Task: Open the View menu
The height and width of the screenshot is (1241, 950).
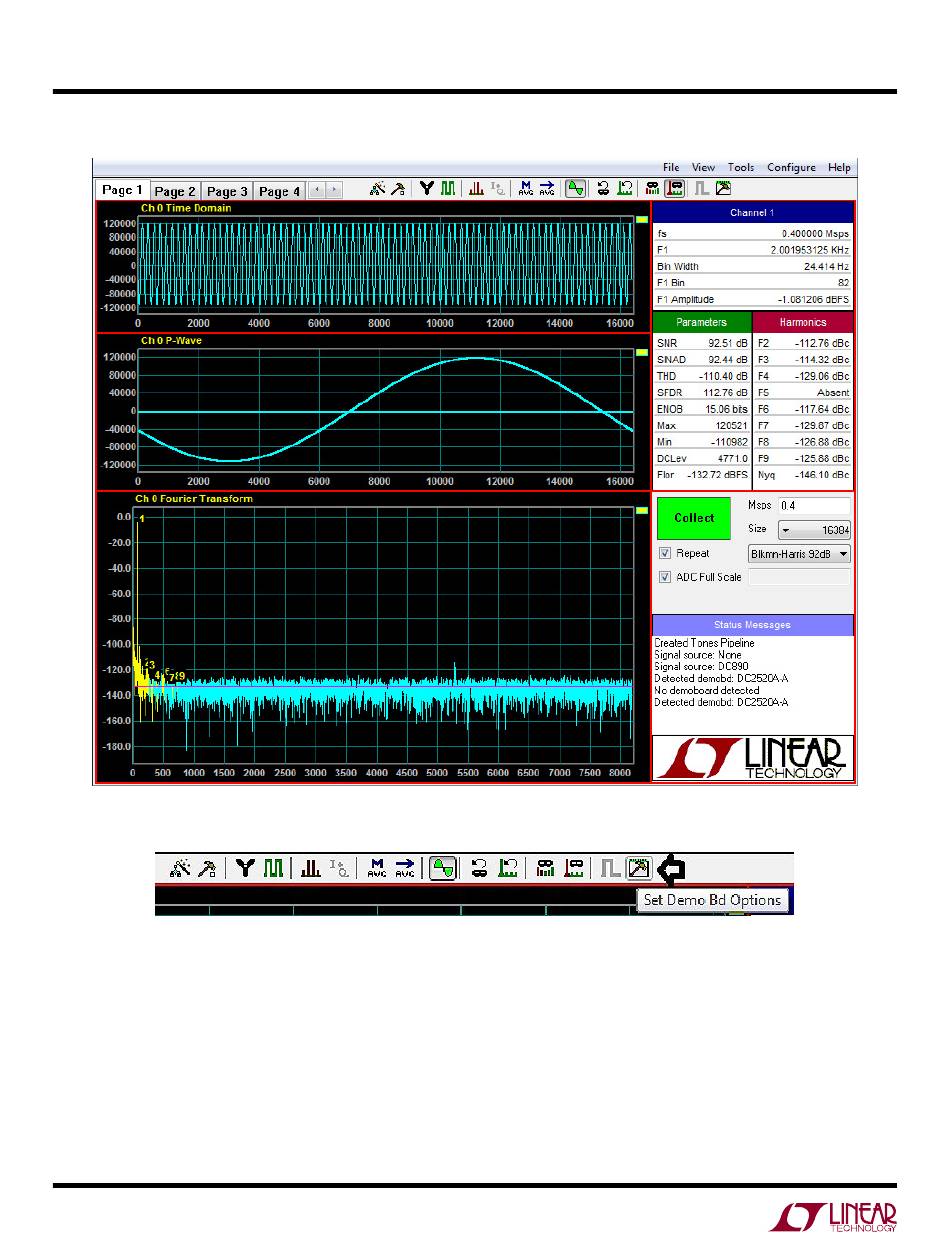Action: click(703, 167)
